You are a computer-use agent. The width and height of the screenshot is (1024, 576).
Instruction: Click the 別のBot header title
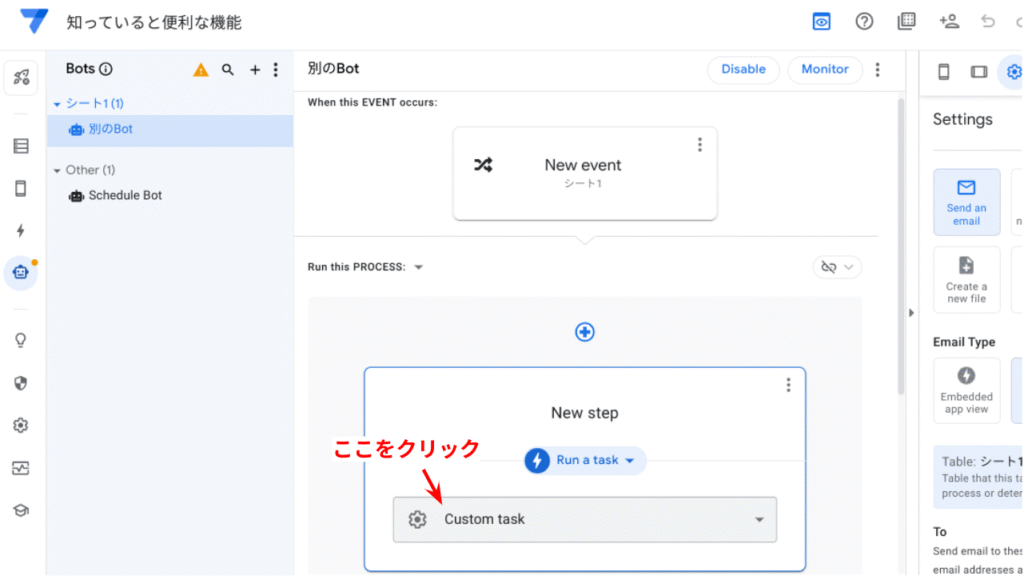333,69
